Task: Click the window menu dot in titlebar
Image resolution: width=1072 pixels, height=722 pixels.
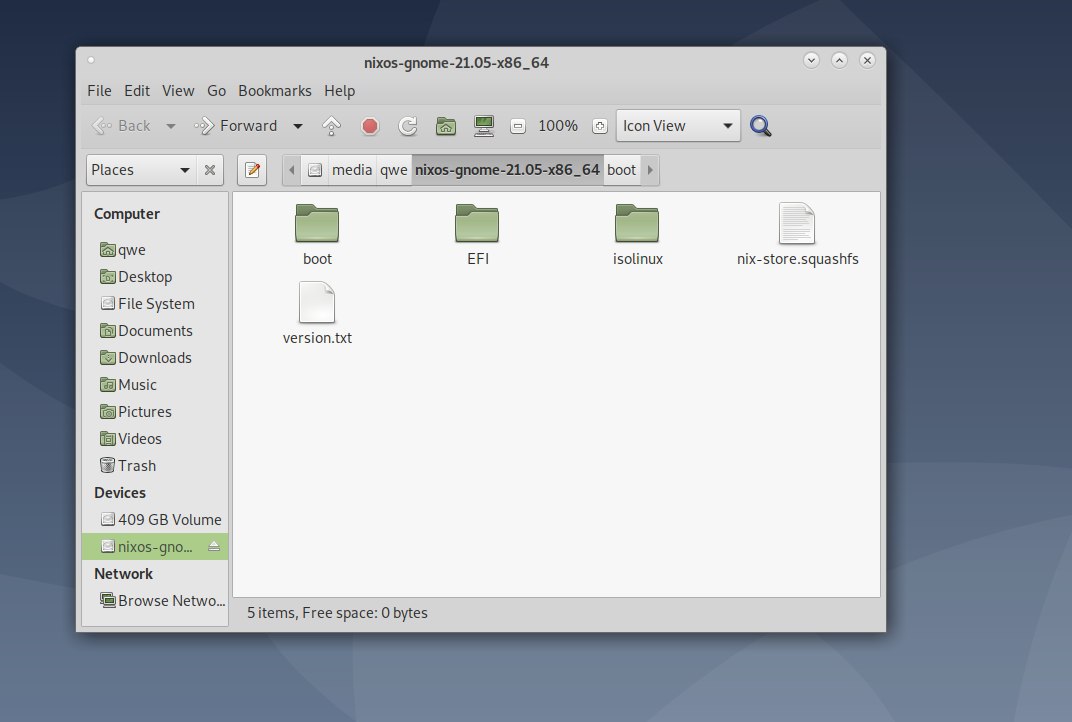Action: (x=91, y=60)
